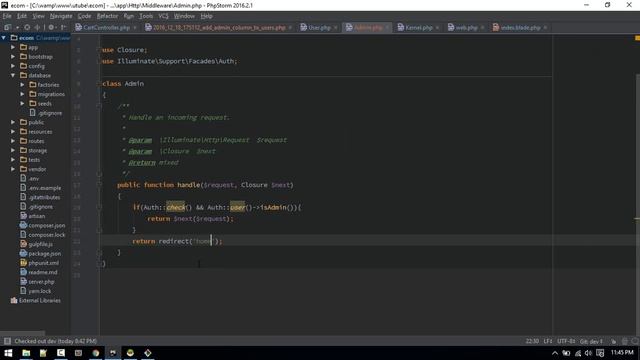Collapse the database folder
The width and height of the screenshot is (640, 360).
pyautogui.click(x=13, y=76)
